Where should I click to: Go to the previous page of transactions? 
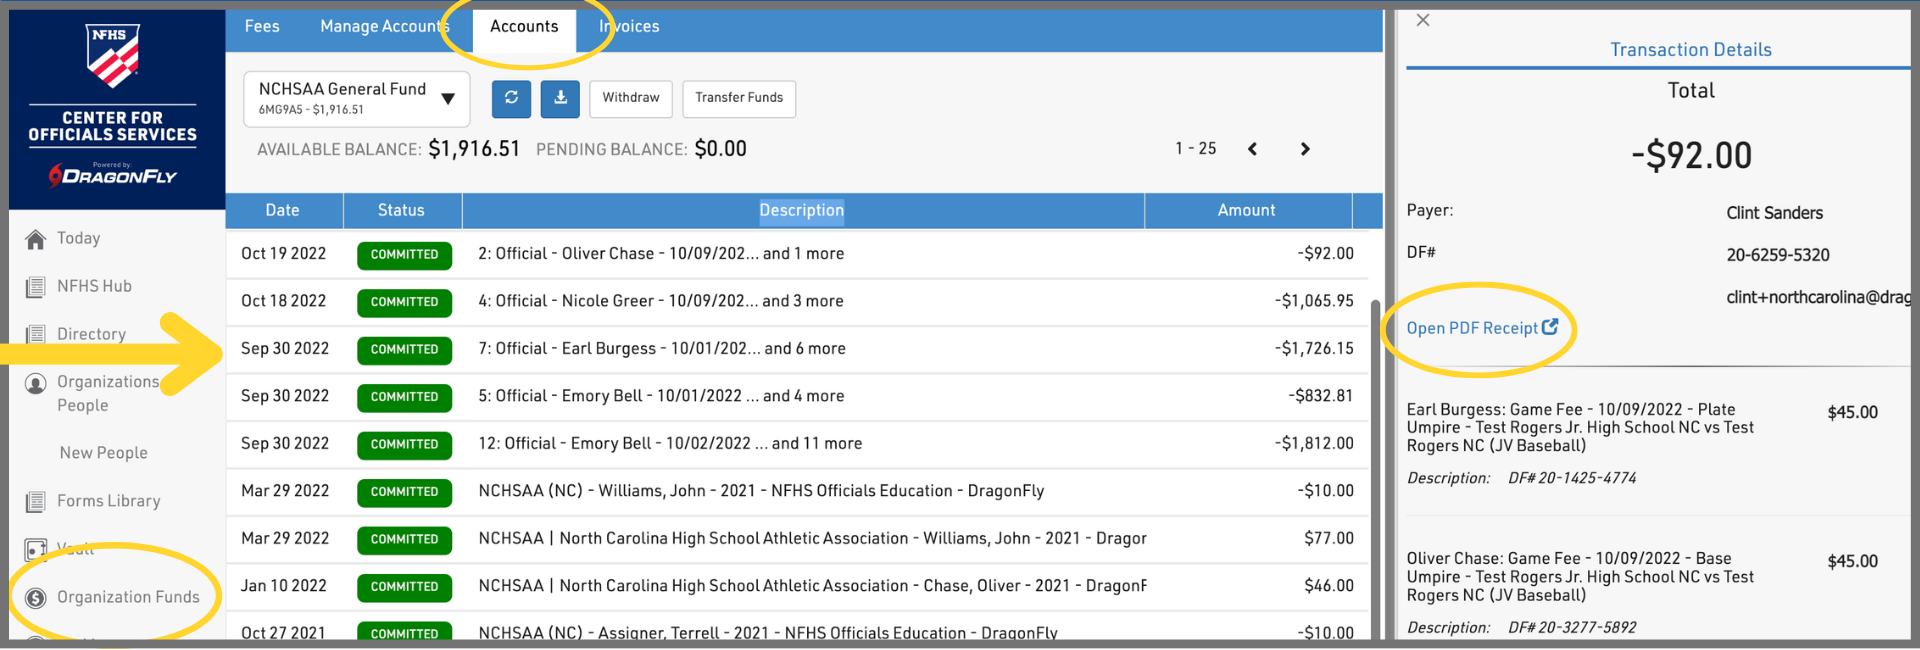tap(1252, 149)
